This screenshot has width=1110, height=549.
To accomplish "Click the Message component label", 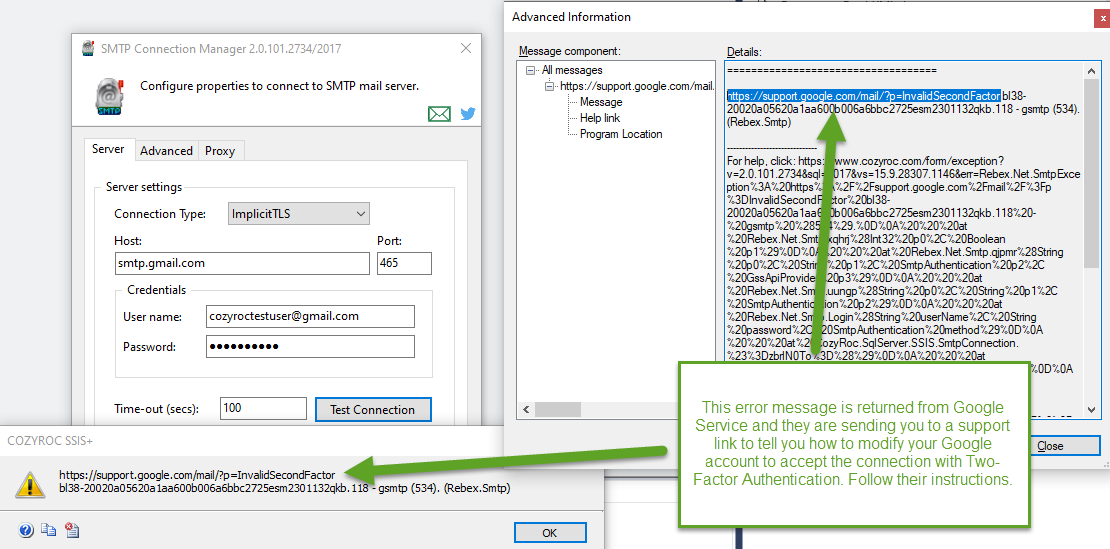I will coord(569,51).
